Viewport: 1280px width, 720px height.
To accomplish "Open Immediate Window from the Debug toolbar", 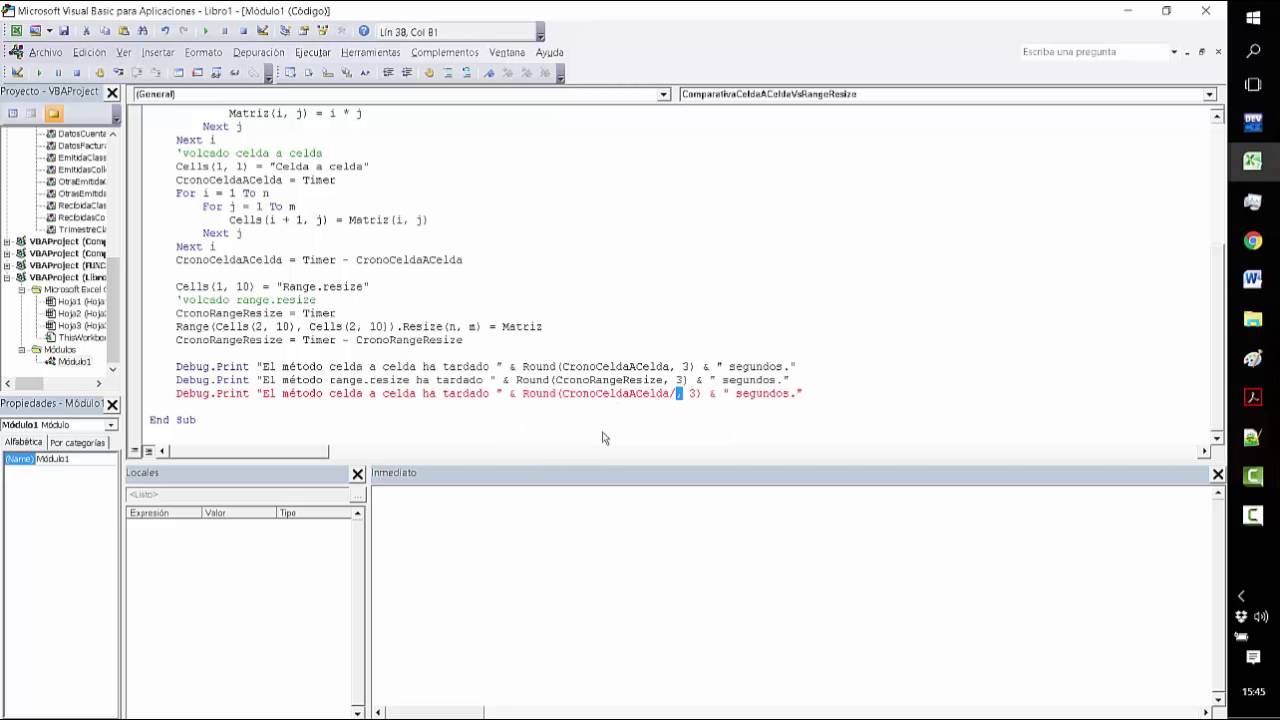I will tap(197, 72).
